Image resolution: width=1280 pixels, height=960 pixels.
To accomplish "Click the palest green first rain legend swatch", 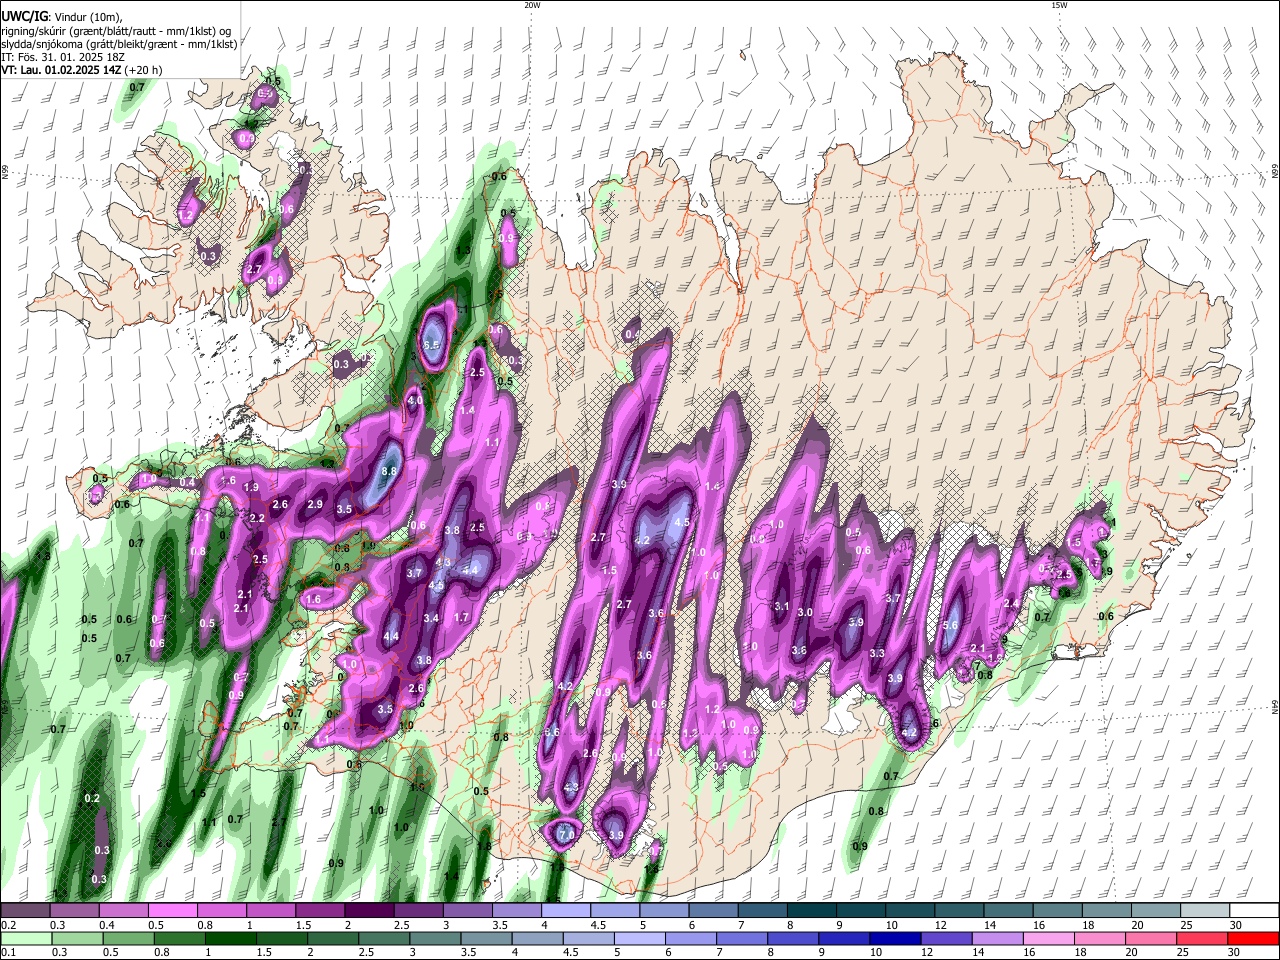I will click(x=26, y=938).
